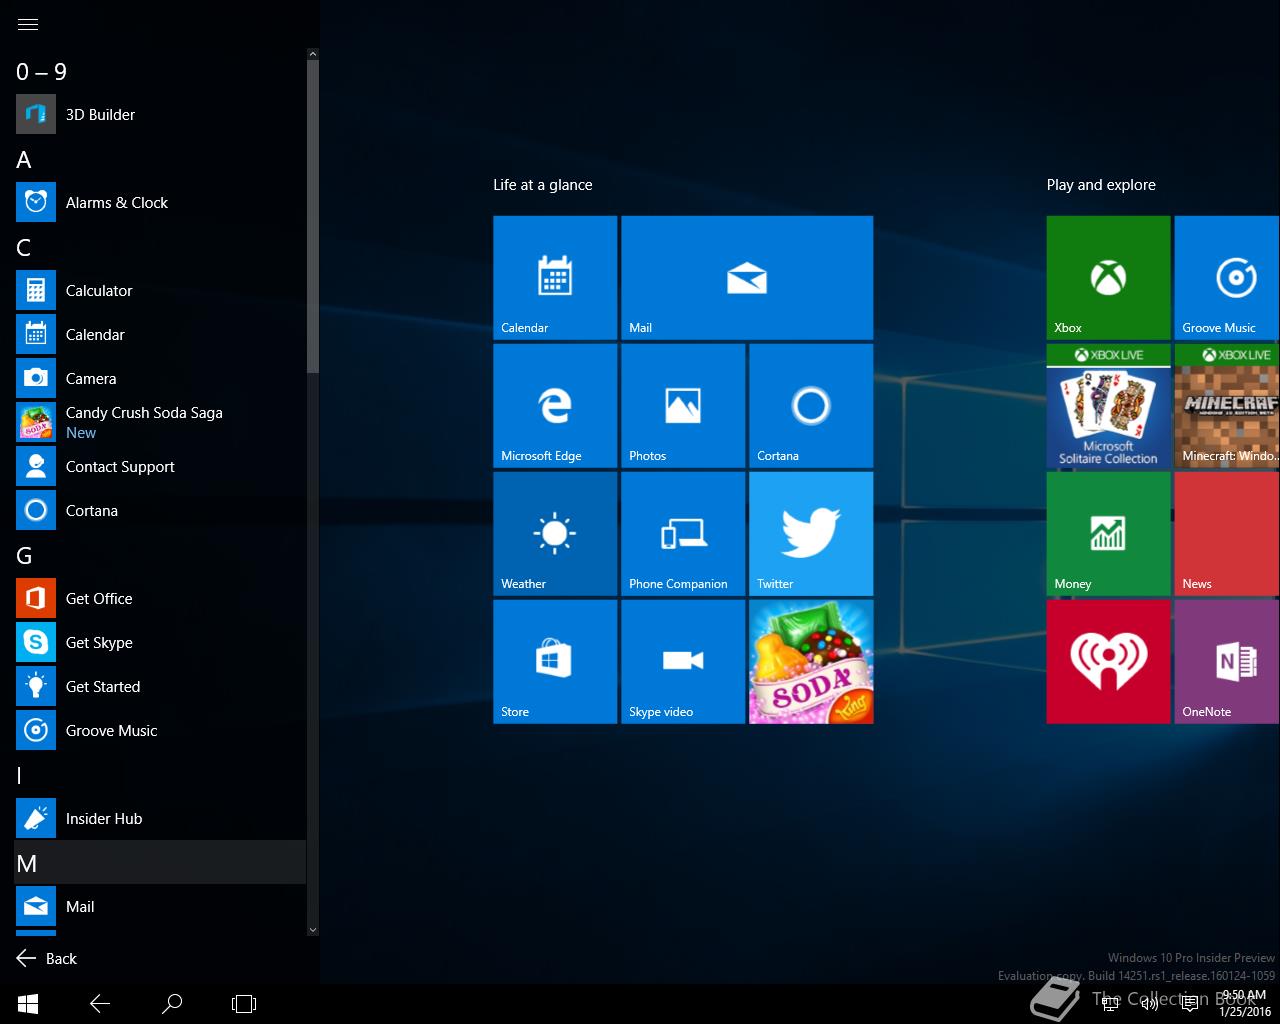Click the Windows Start button

[28, 1003]
